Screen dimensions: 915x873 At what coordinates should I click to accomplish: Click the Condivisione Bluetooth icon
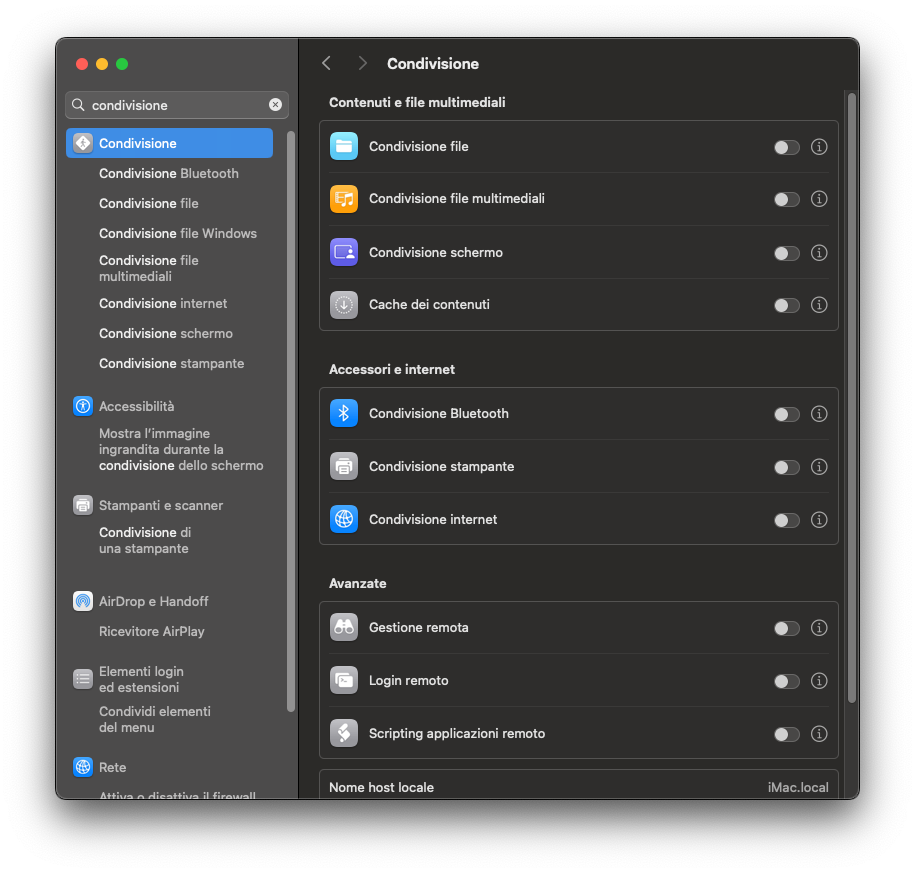point(344,413)
